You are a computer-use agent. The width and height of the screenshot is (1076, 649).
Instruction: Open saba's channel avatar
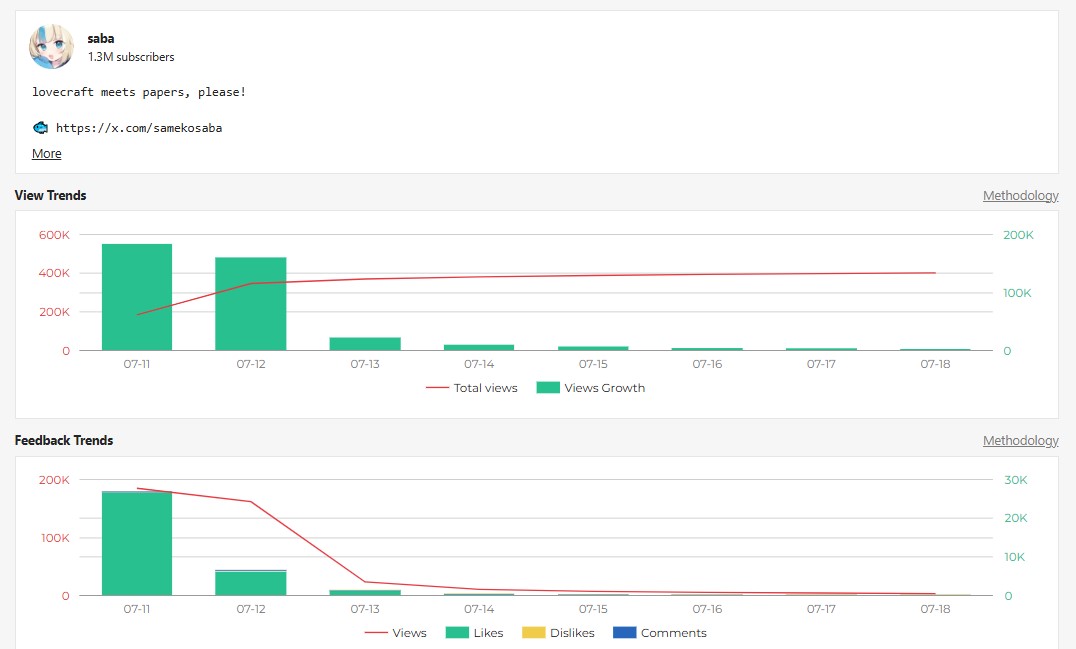click(x=51, y=47)
